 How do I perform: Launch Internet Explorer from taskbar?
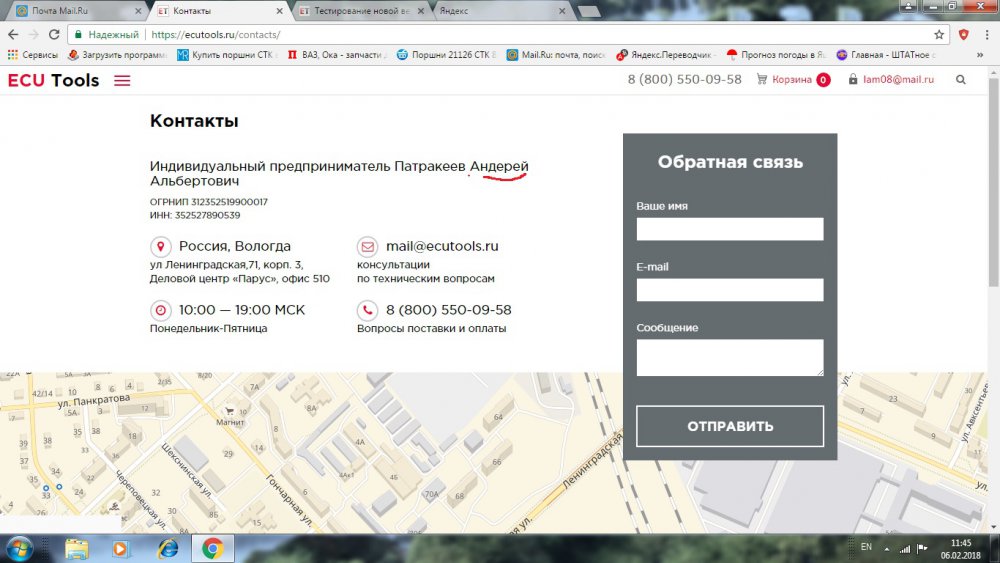coord(168,549)
